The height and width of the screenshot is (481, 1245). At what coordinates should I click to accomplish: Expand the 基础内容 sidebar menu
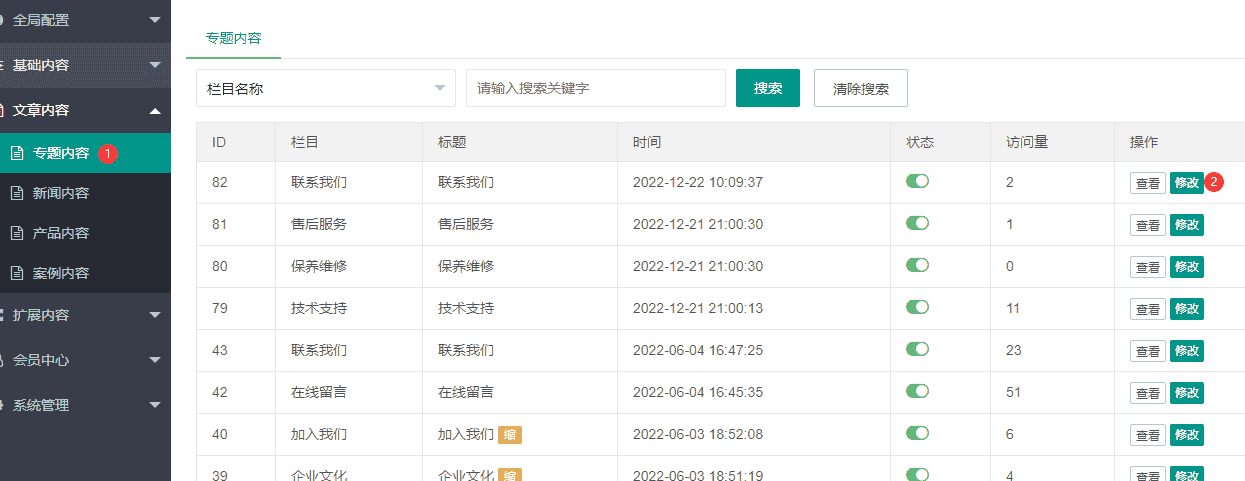(x=85, y=65)
